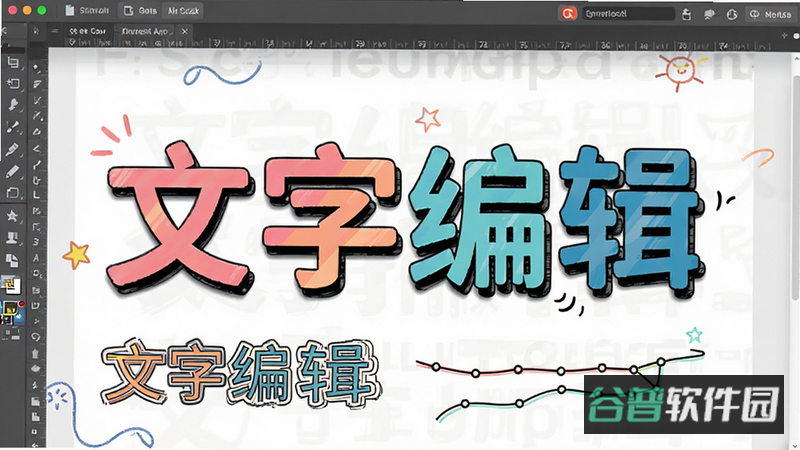Click the "Gots" button with panel icon
The width and height of the screenshot is (800, 450).
pyautogui.click(x=140, y=10)
